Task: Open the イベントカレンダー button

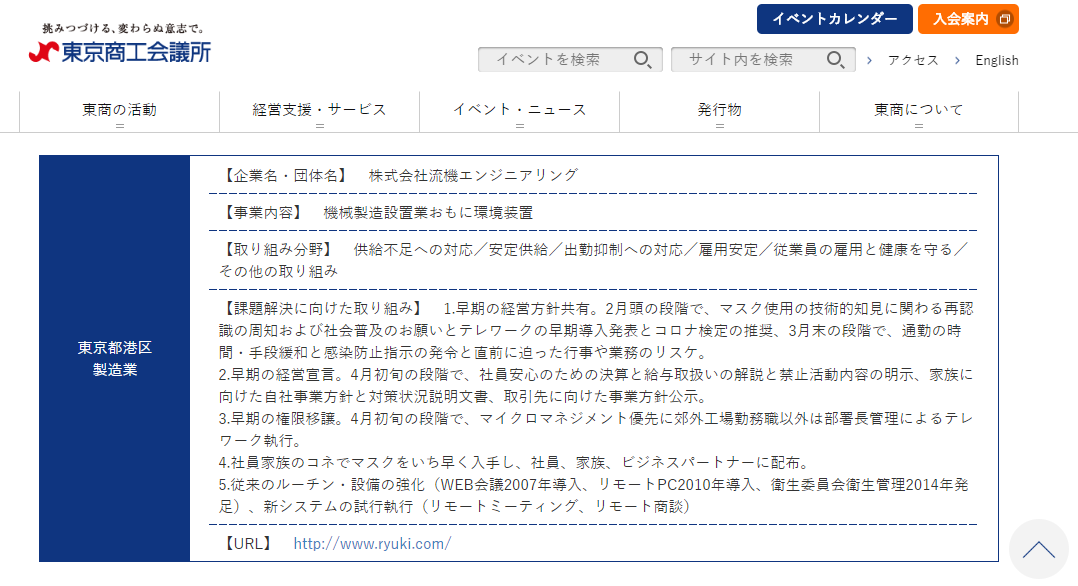Action: (835, 19)
